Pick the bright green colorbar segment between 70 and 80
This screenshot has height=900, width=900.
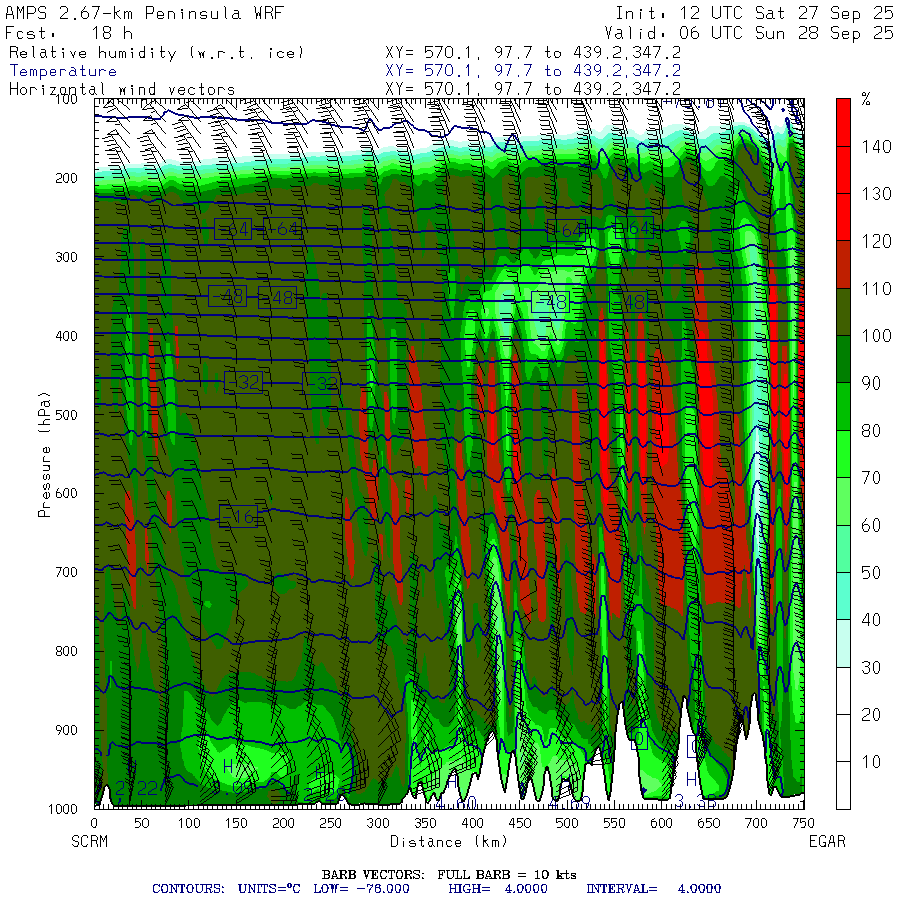click(843, 454)
